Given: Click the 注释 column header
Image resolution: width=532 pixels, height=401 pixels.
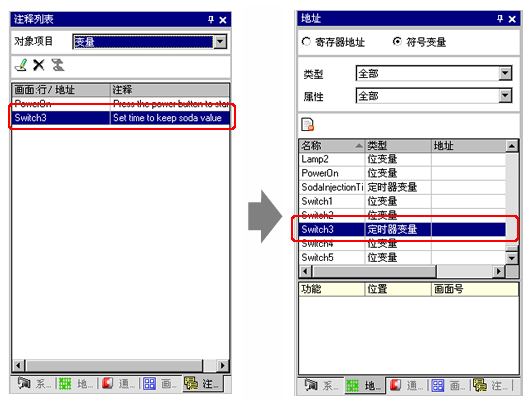Looking at the screenshot, I should click(170, 90).
